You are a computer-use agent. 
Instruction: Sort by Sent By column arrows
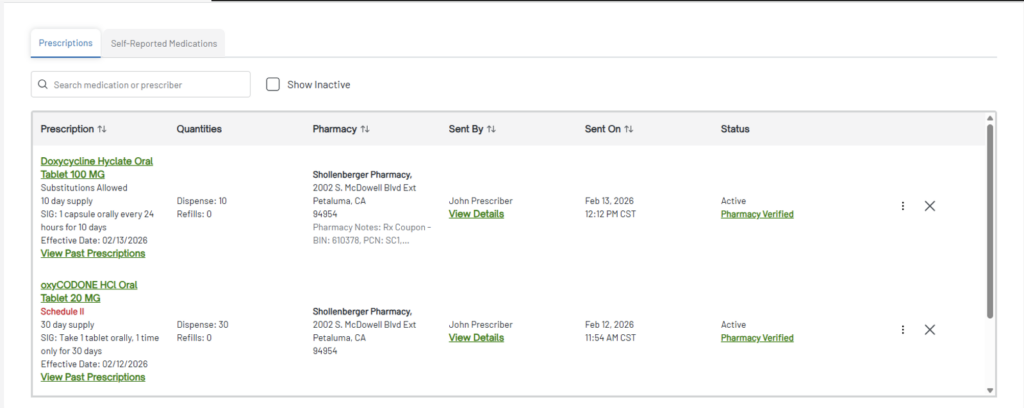[491, 129]
